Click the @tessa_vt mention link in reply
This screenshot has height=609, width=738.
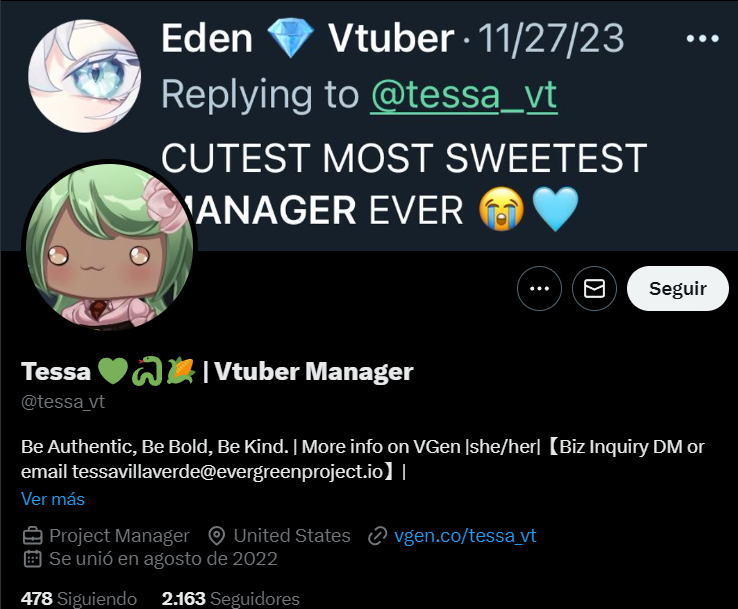pyautogui.click(x=464, y=95)
